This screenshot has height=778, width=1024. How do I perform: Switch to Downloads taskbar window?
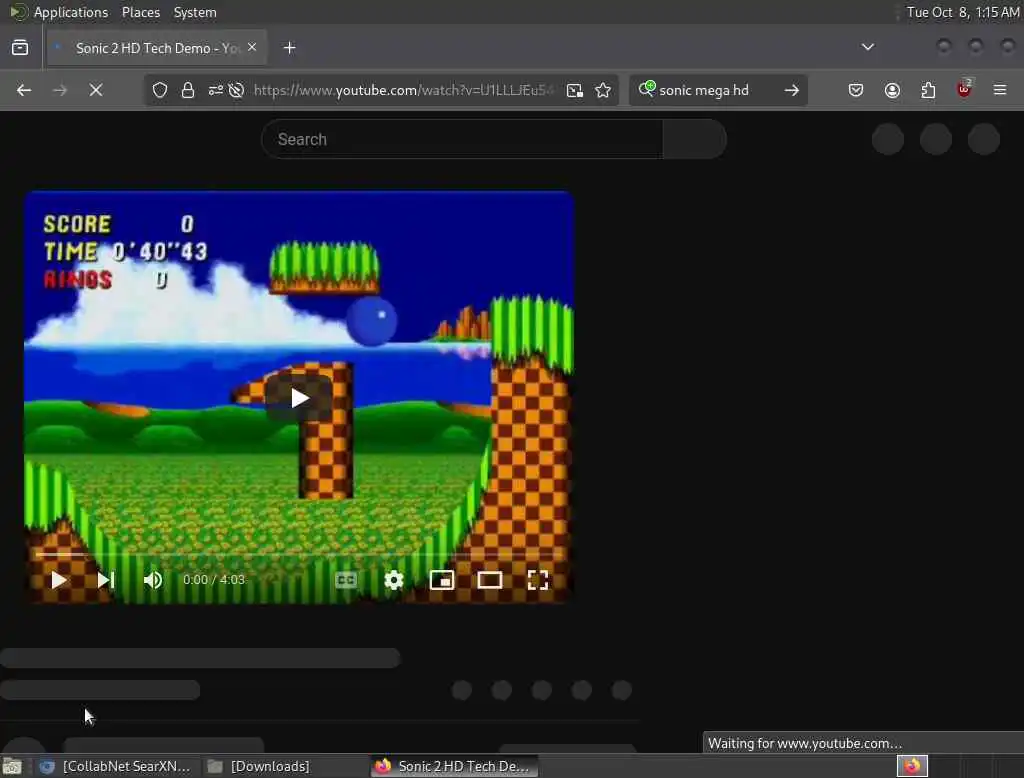(259, 766)
